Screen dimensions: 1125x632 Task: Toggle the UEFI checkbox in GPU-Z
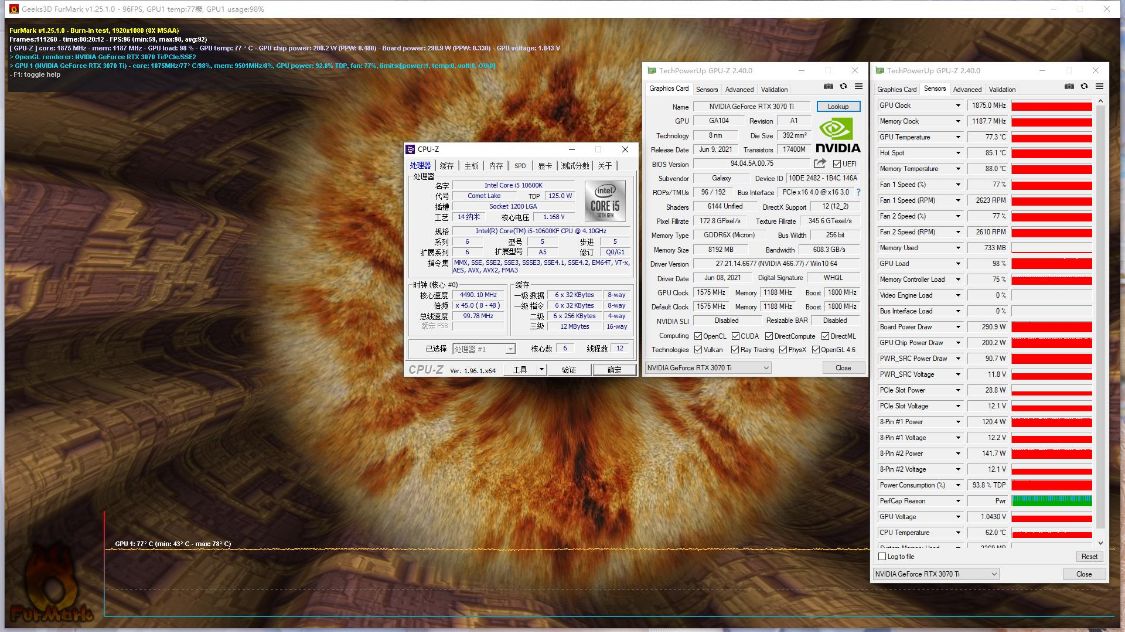click(x=837, y=164)
